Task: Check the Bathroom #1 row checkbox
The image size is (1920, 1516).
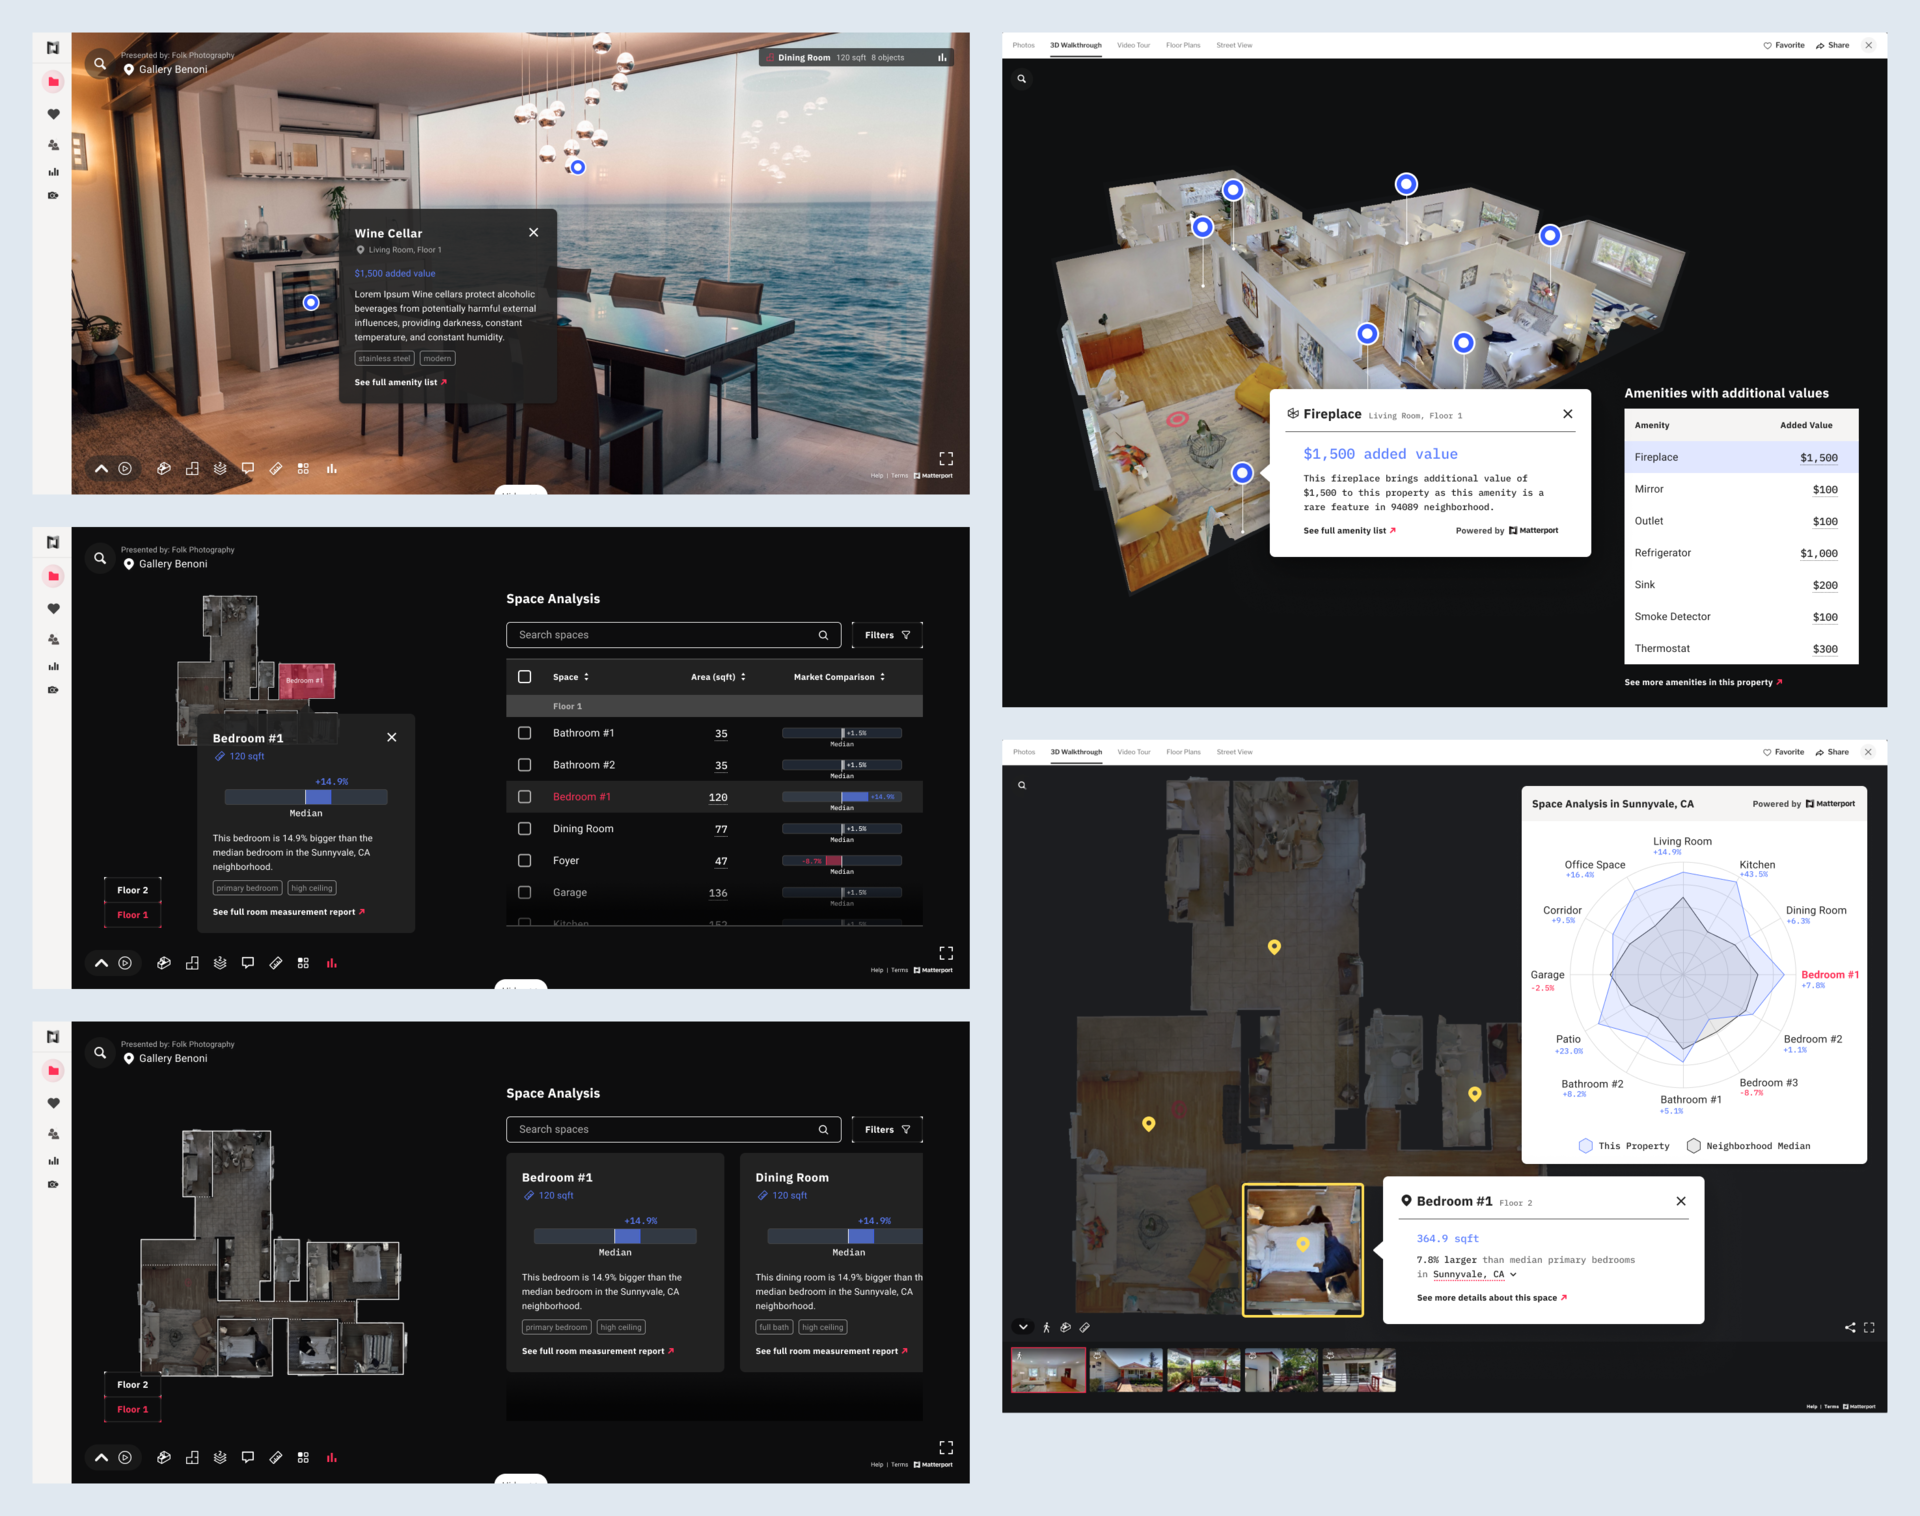Action: point(524,733)
